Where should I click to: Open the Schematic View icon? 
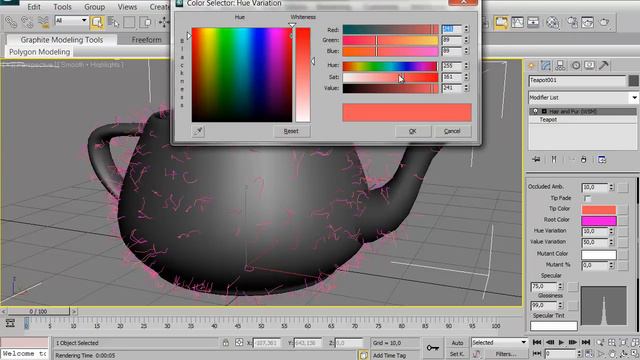click(x=533, y=22)
